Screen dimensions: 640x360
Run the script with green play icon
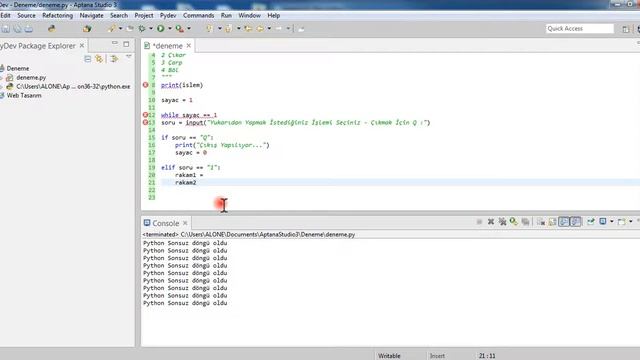pyautogui.click(x=161, y=29)
